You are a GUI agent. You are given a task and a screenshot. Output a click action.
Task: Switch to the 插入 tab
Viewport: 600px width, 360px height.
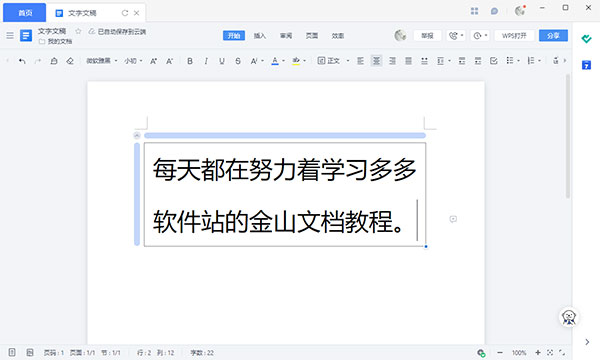pos(260,36)
